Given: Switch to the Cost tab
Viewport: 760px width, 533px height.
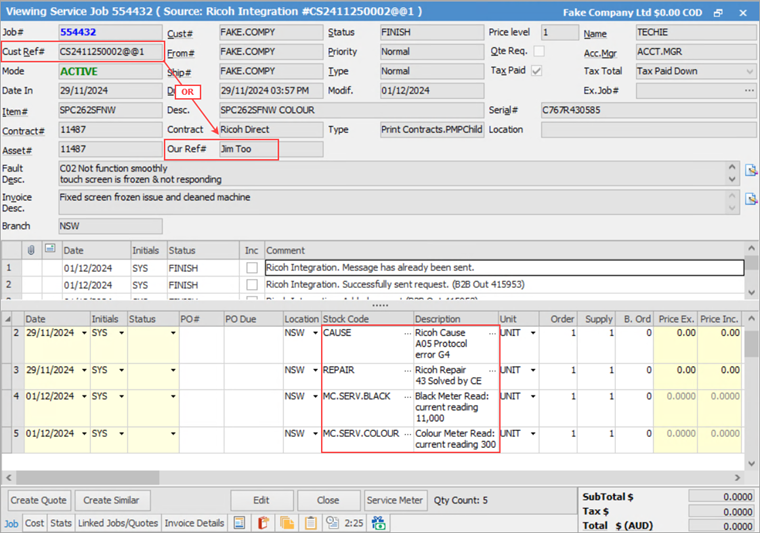Looking at the screenshot, I should click(34, 523).
